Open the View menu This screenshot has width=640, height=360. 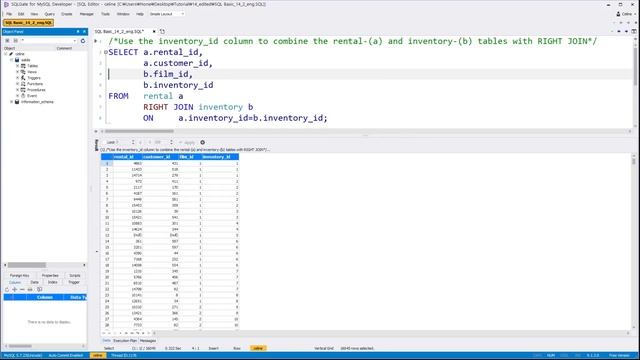coord(34,14)
